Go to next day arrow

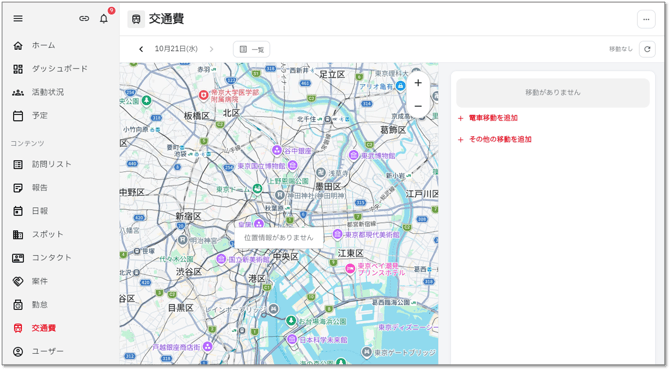[211, 49]
